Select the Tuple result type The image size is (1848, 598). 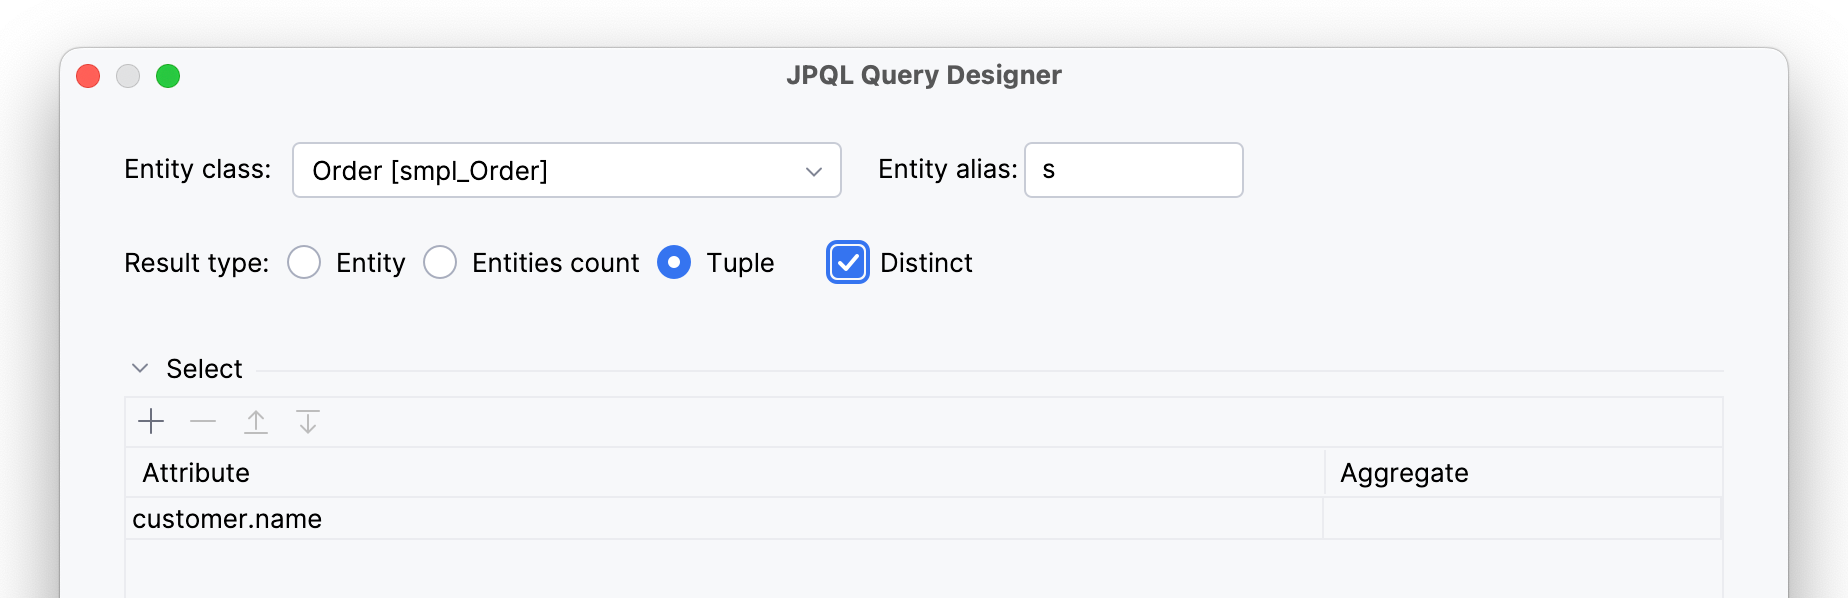pos(674,263)
